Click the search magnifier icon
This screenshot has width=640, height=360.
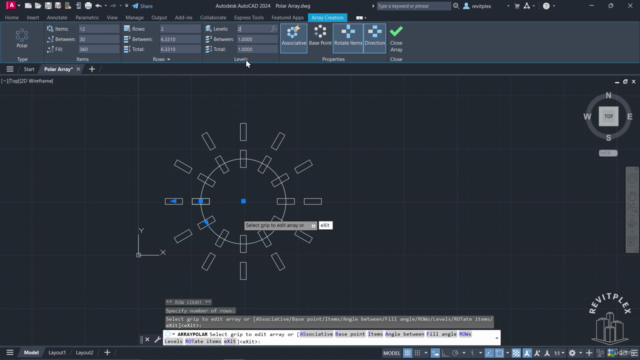point(456,6)
